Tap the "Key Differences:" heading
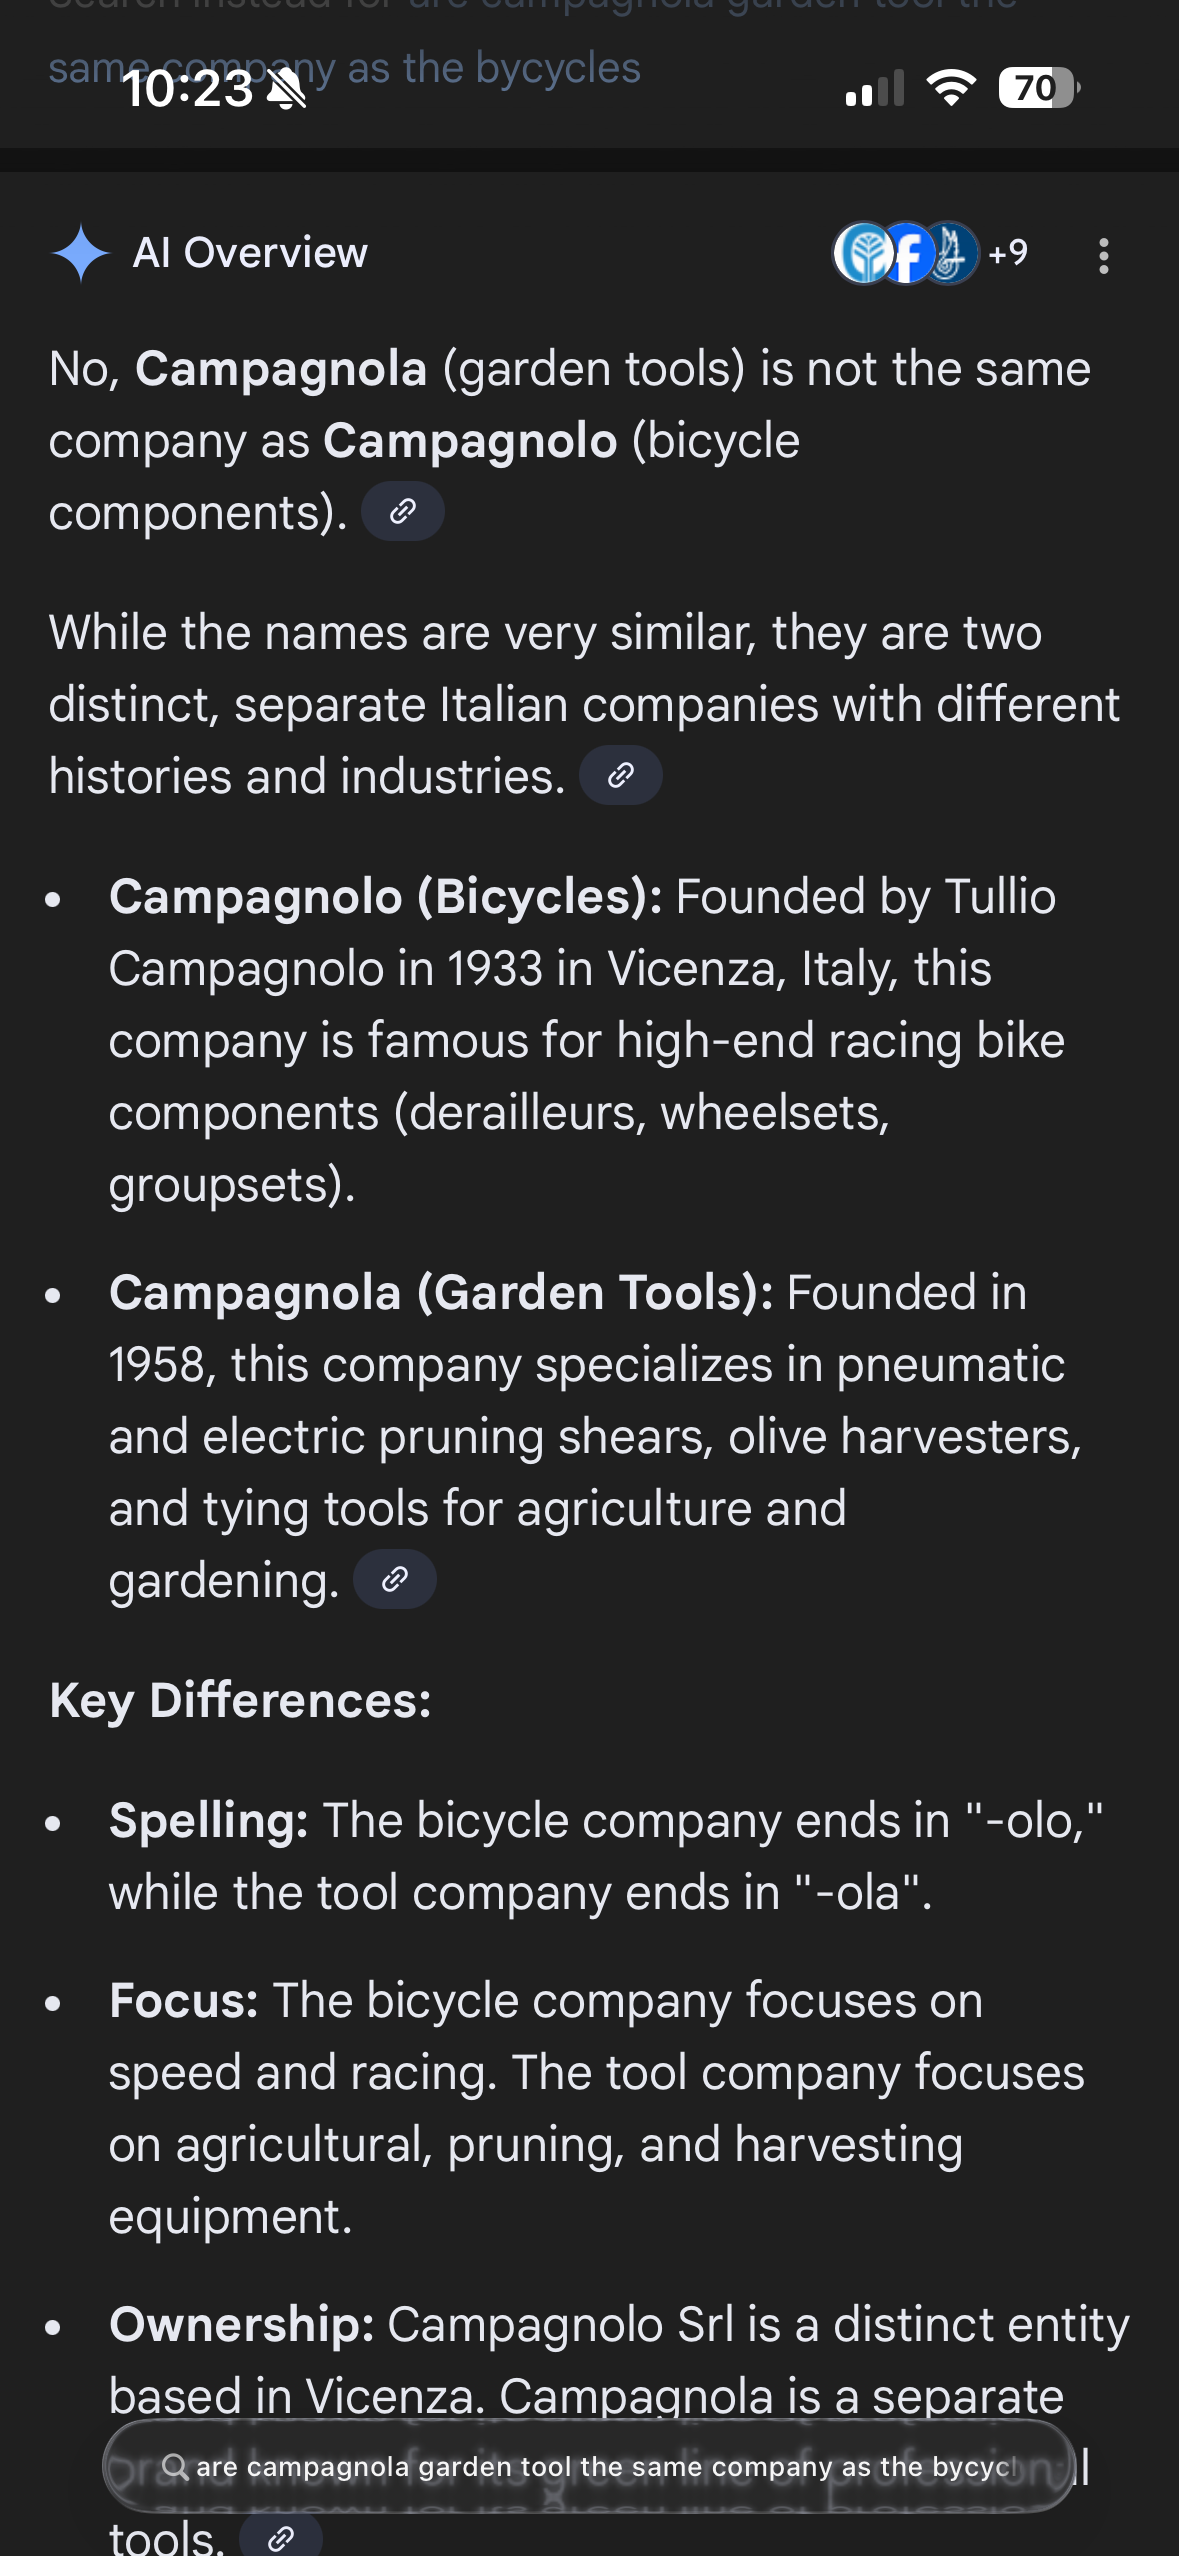This screenshot has width=1179, height=2556. pyautogui.click(x=240, y=1701)
